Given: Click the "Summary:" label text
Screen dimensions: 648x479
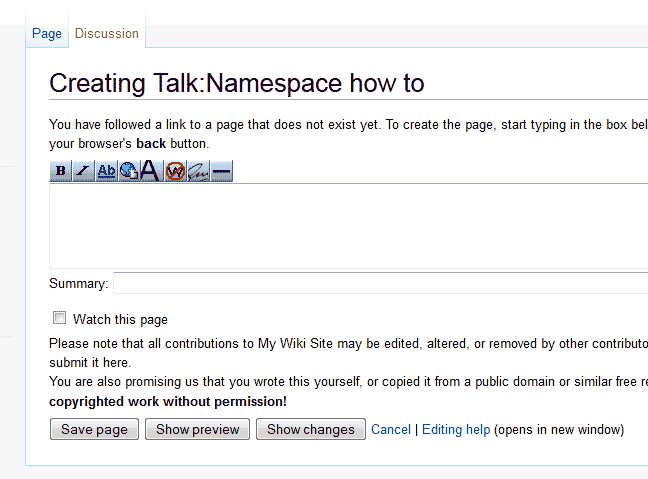Looking at the screenshot, I should pyautogui.click(x=78, y=284).
